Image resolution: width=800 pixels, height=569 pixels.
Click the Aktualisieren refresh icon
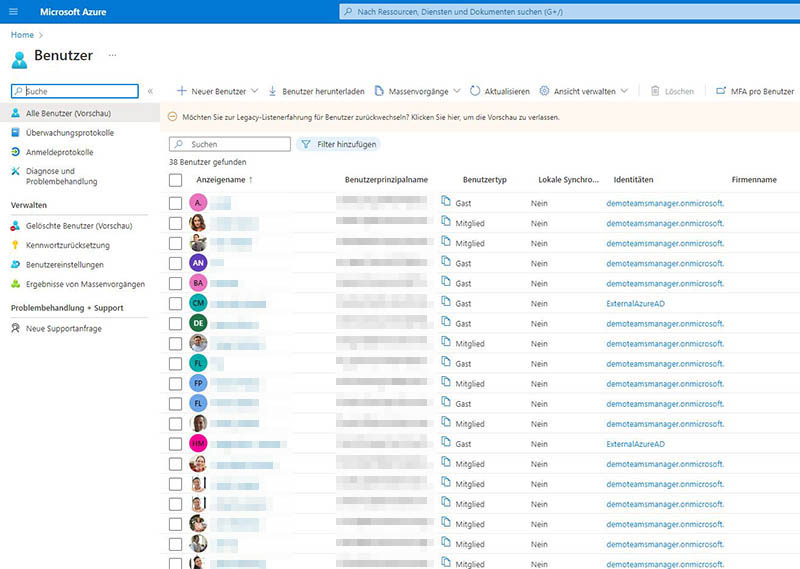pyautogui.click(x=474, y=91)
